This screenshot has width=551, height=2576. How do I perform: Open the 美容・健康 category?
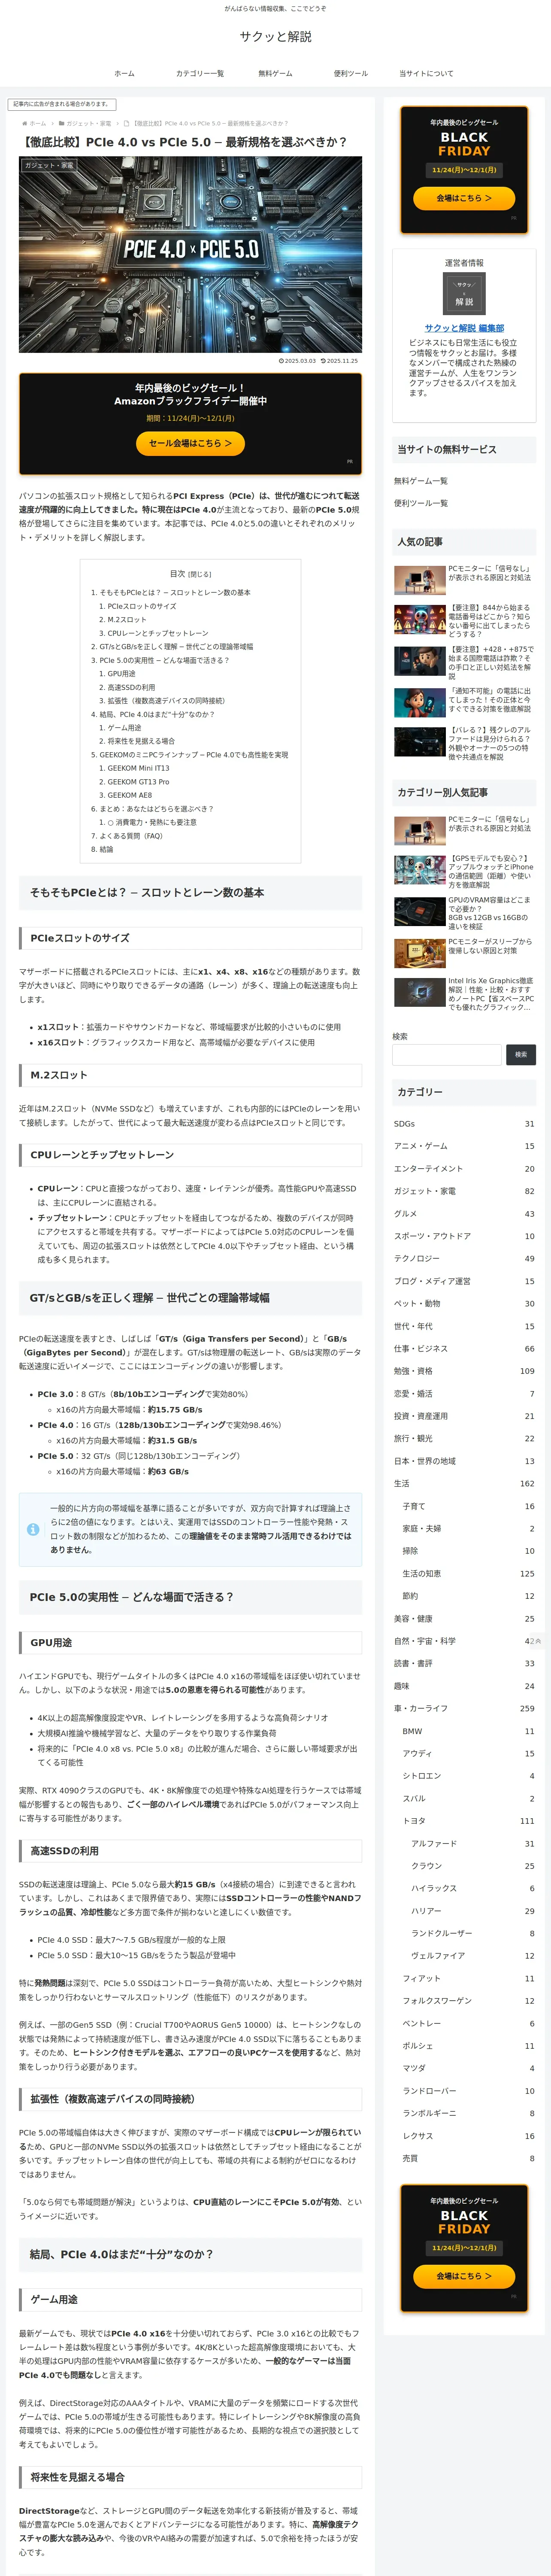(464, 1619)
